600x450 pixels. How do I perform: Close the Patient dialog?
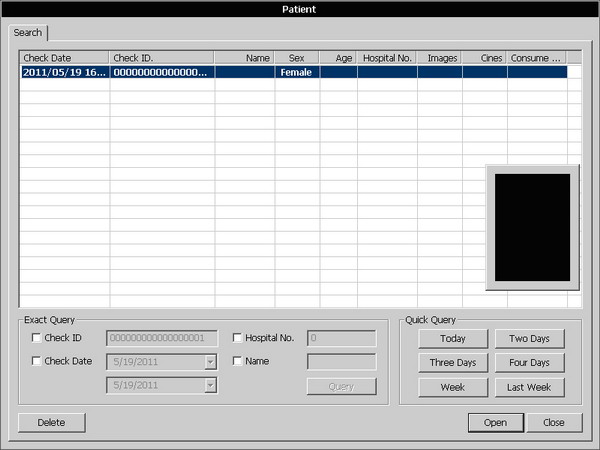point(554,422)
